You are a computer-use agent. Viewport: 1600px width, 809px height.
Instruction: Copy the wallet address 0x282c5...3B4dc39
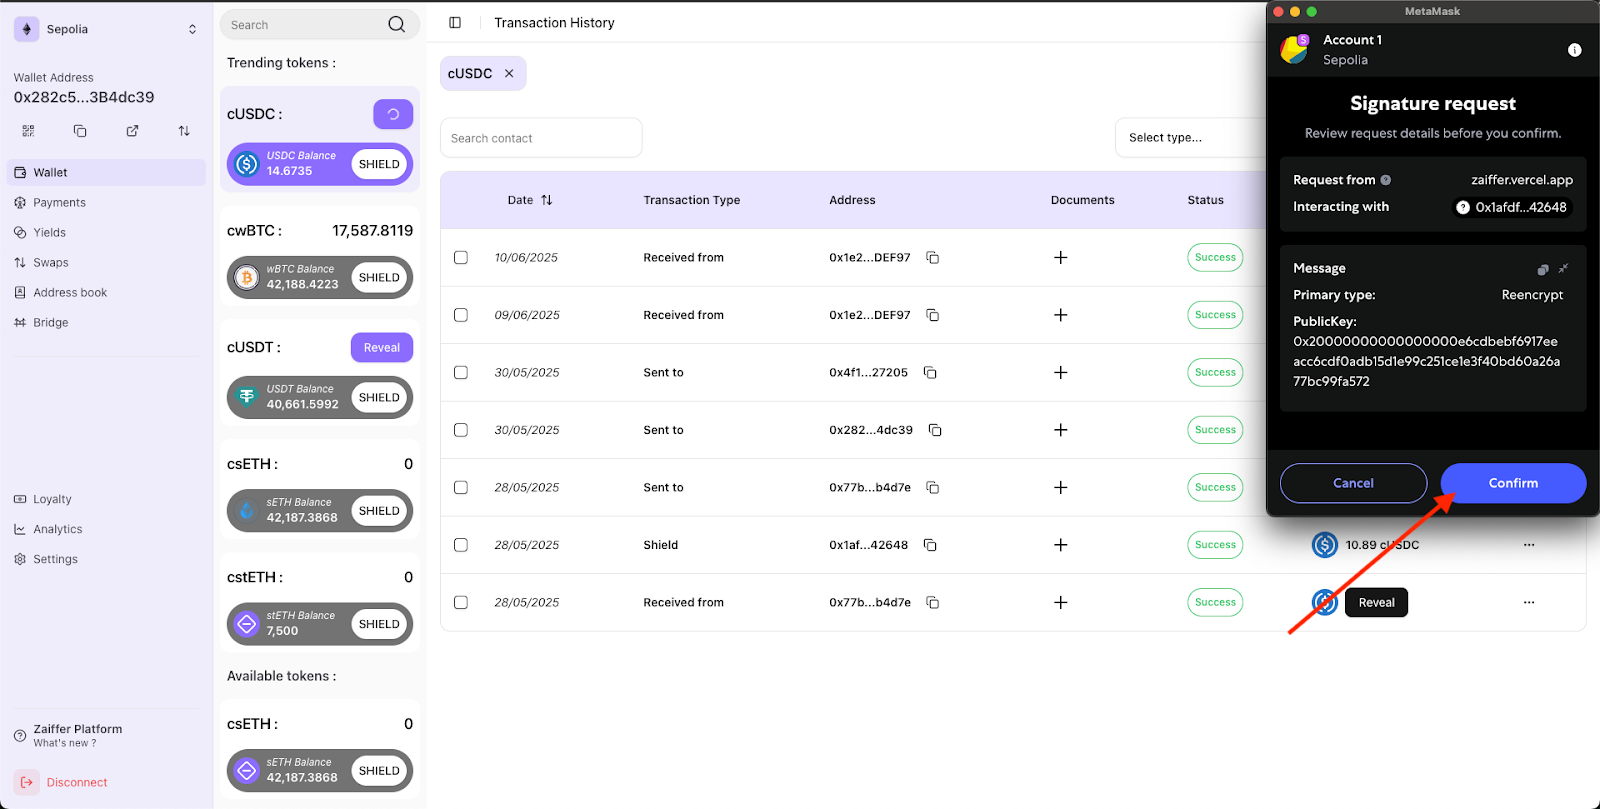(80, 131)
